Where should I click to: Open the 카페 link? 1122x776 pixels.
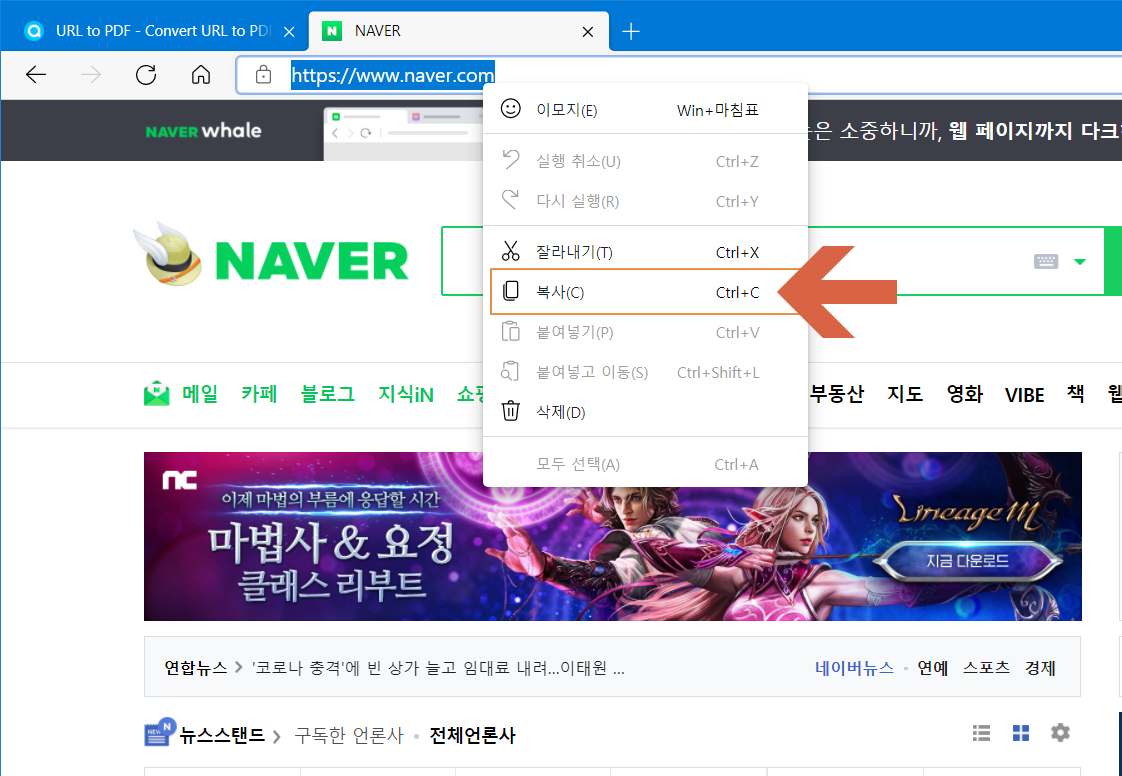click(x=259, y=394)
